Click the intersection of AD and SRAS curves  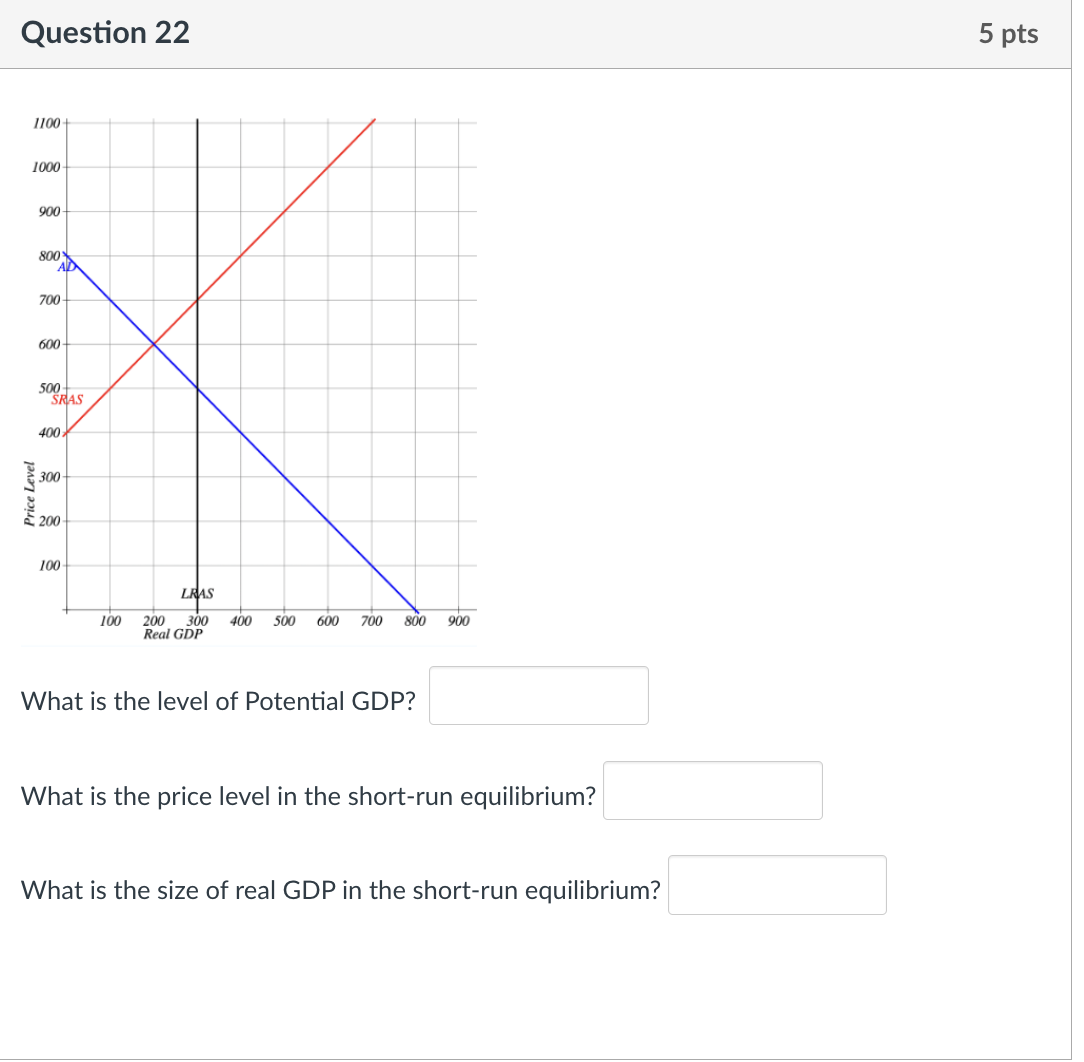(x=155, y=343)
